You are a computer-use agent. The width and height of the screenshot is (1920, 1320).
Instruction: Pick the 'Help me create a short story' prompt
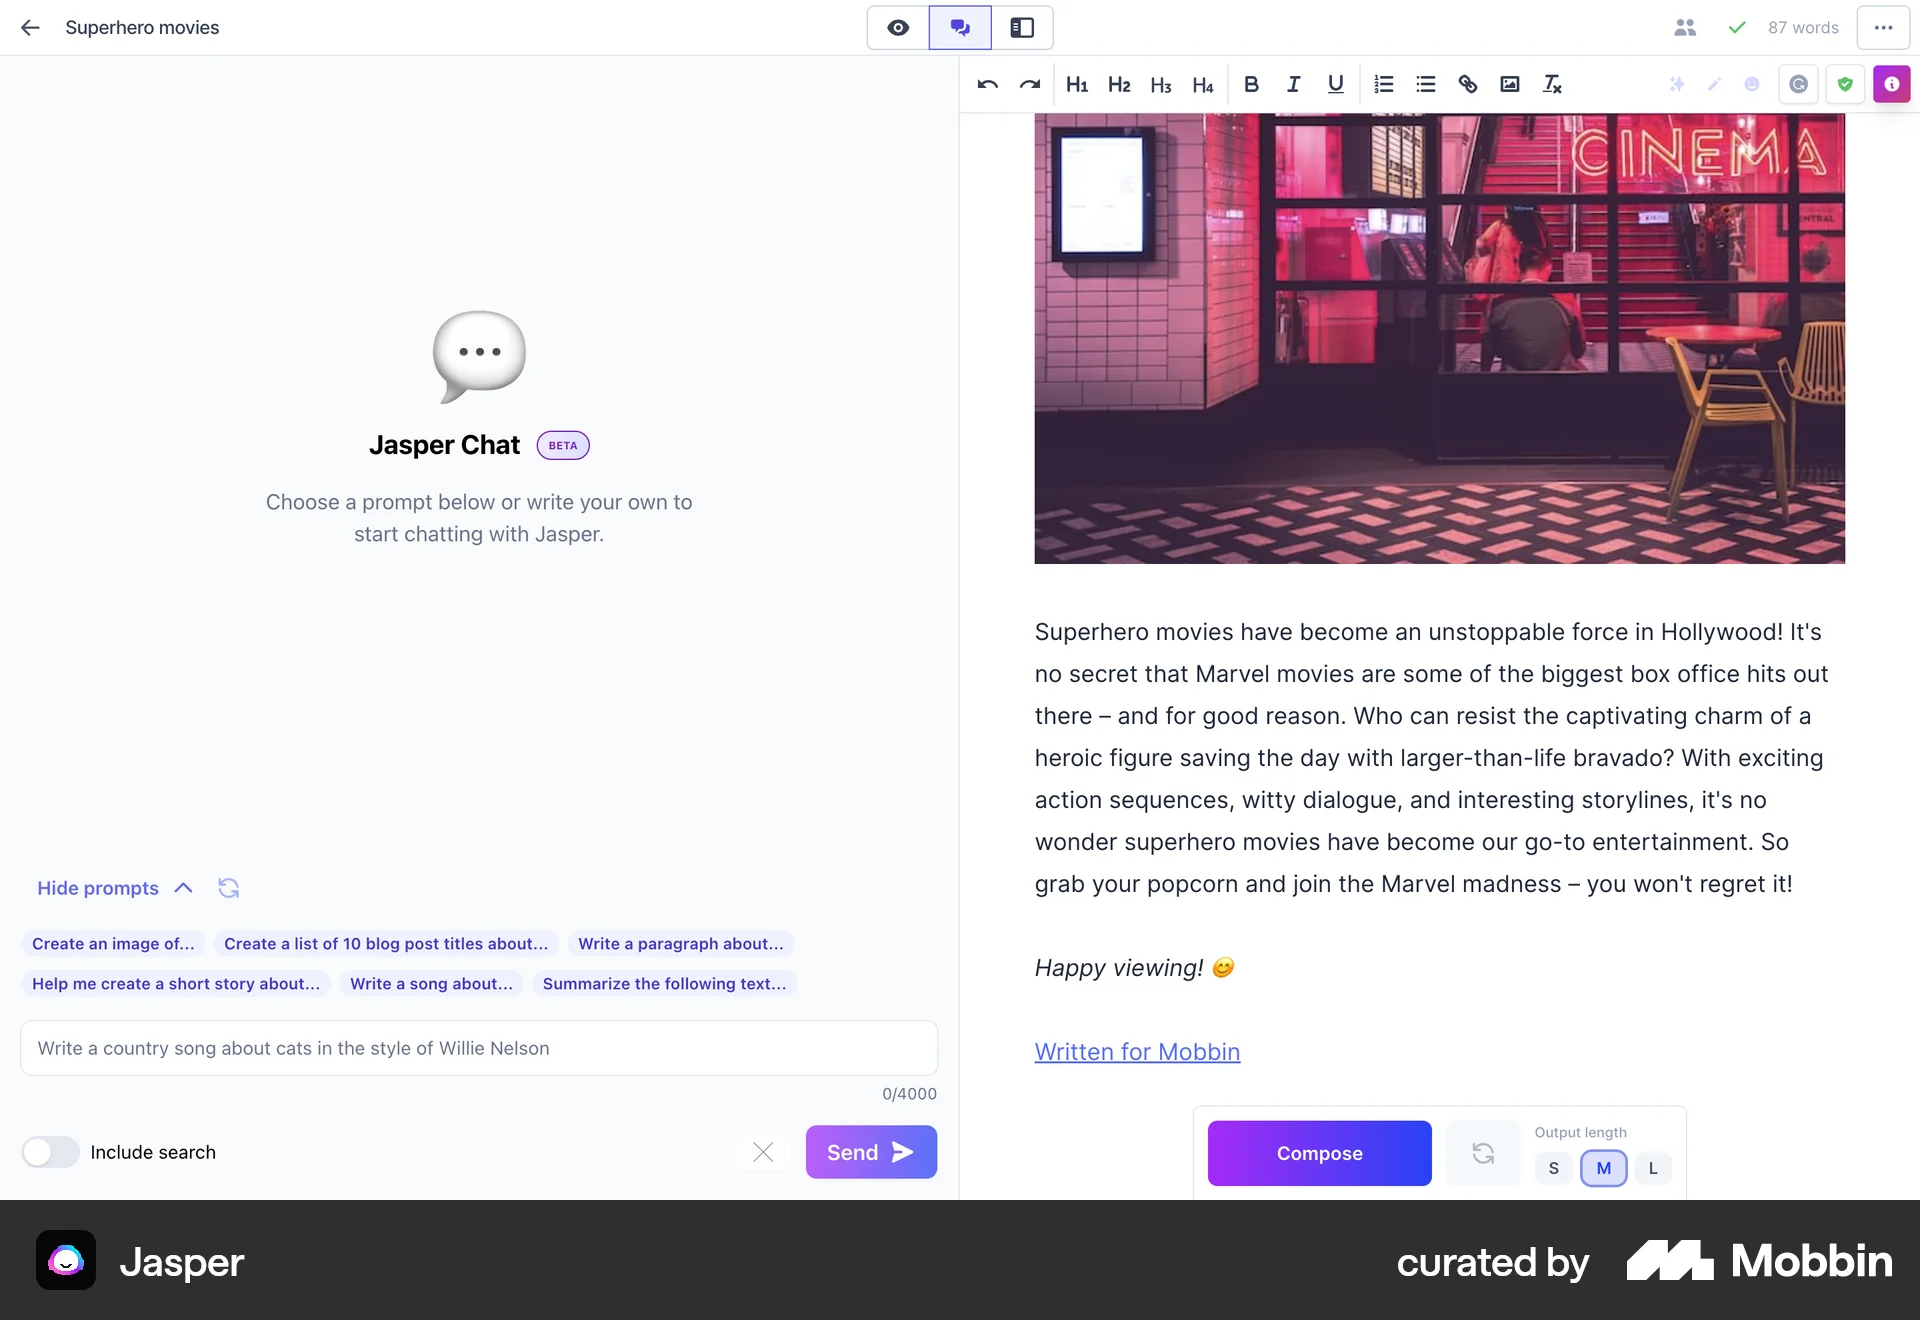[x=176, y=984]
